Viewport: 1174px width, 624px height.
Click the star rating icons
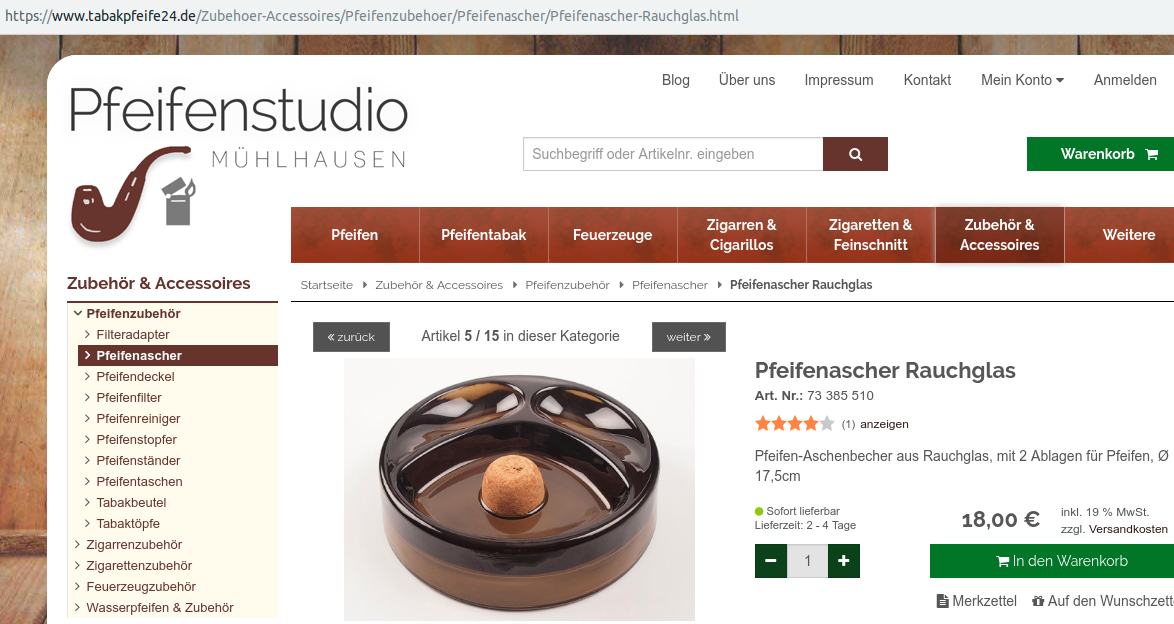click(x=794, y=424)
